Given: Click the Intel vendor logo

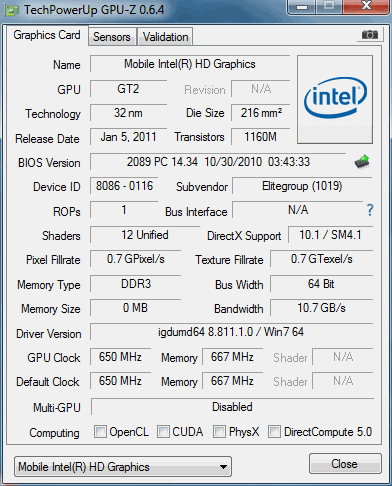Looking at the screenshot, I should pyautogui.click(x=335, y=99).
